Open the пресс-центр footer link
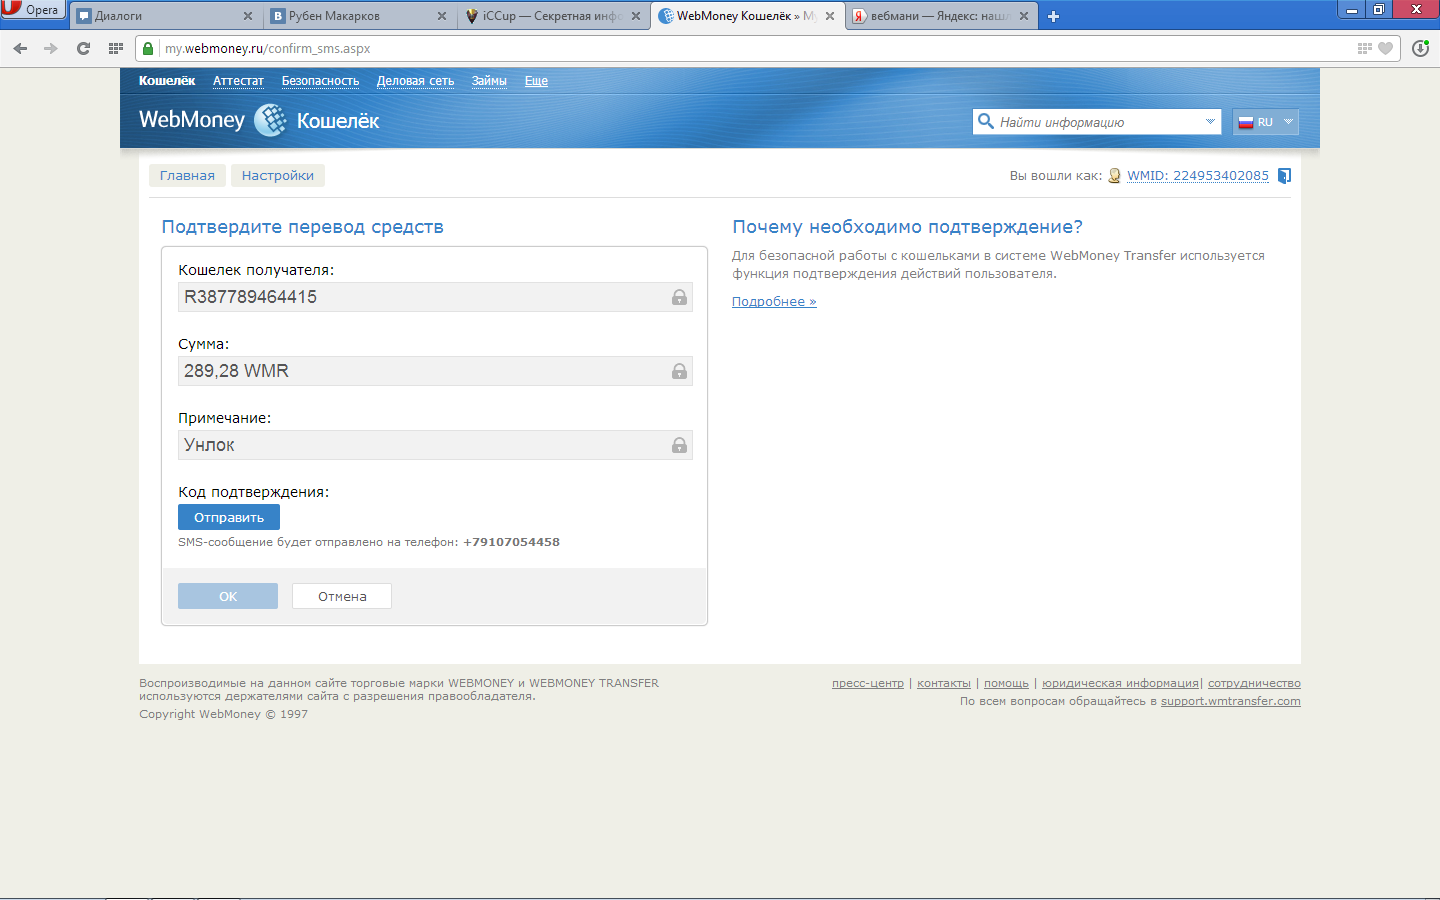 [868, 684]
